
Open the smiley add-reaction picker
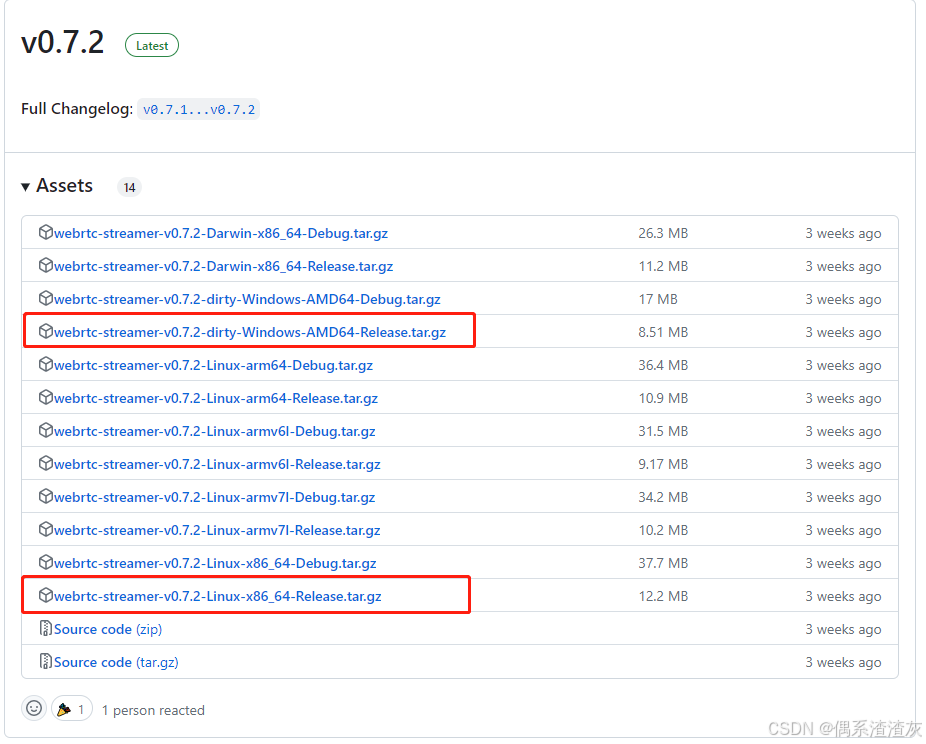[x=34, y=709]
